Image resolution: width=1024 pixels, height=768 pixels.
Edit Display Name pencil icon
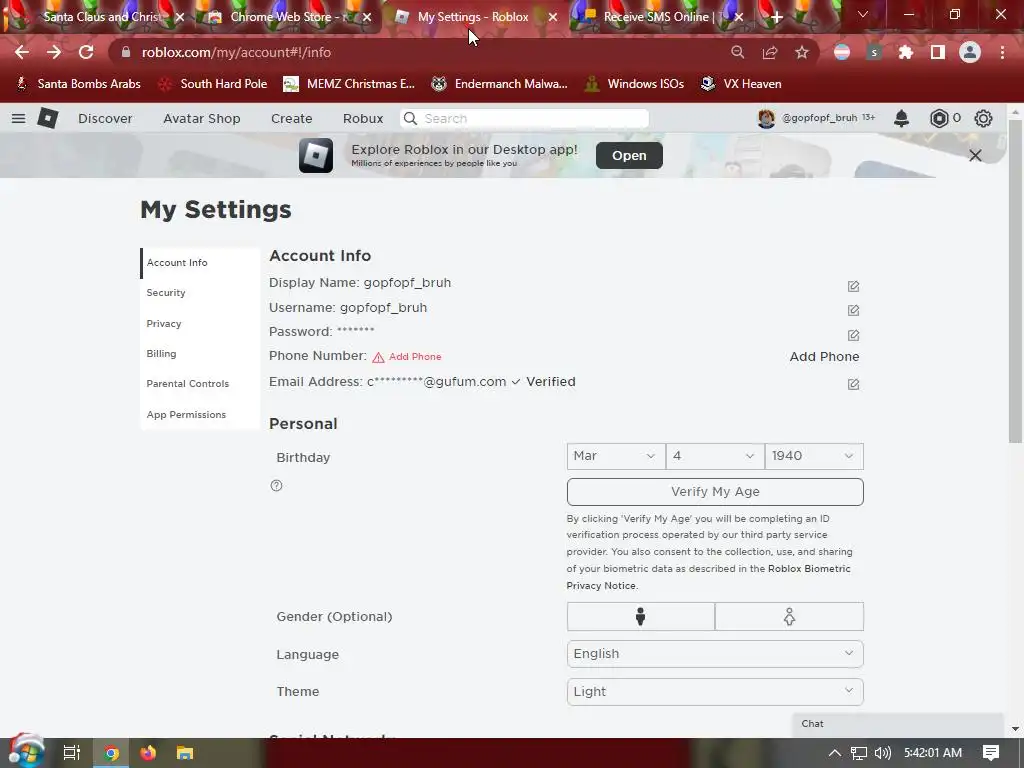pyautogui.click(x=853, y=286)
